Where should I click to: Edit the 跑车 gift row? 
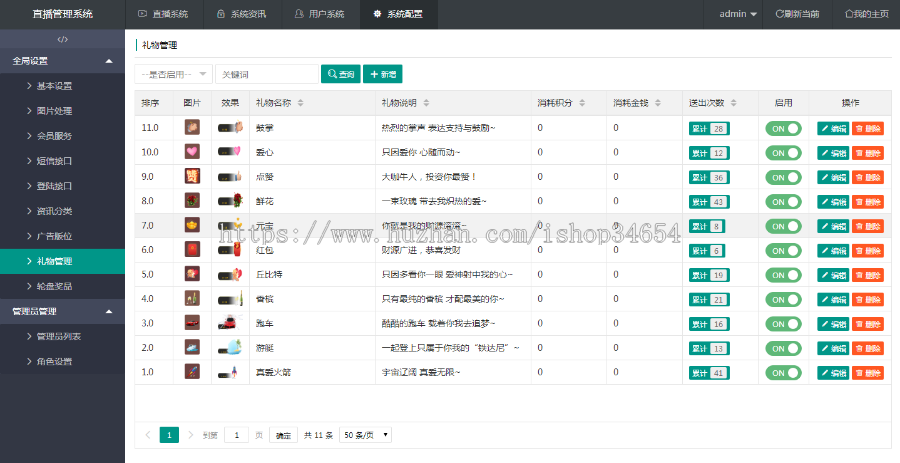click(x=833, y=324)
